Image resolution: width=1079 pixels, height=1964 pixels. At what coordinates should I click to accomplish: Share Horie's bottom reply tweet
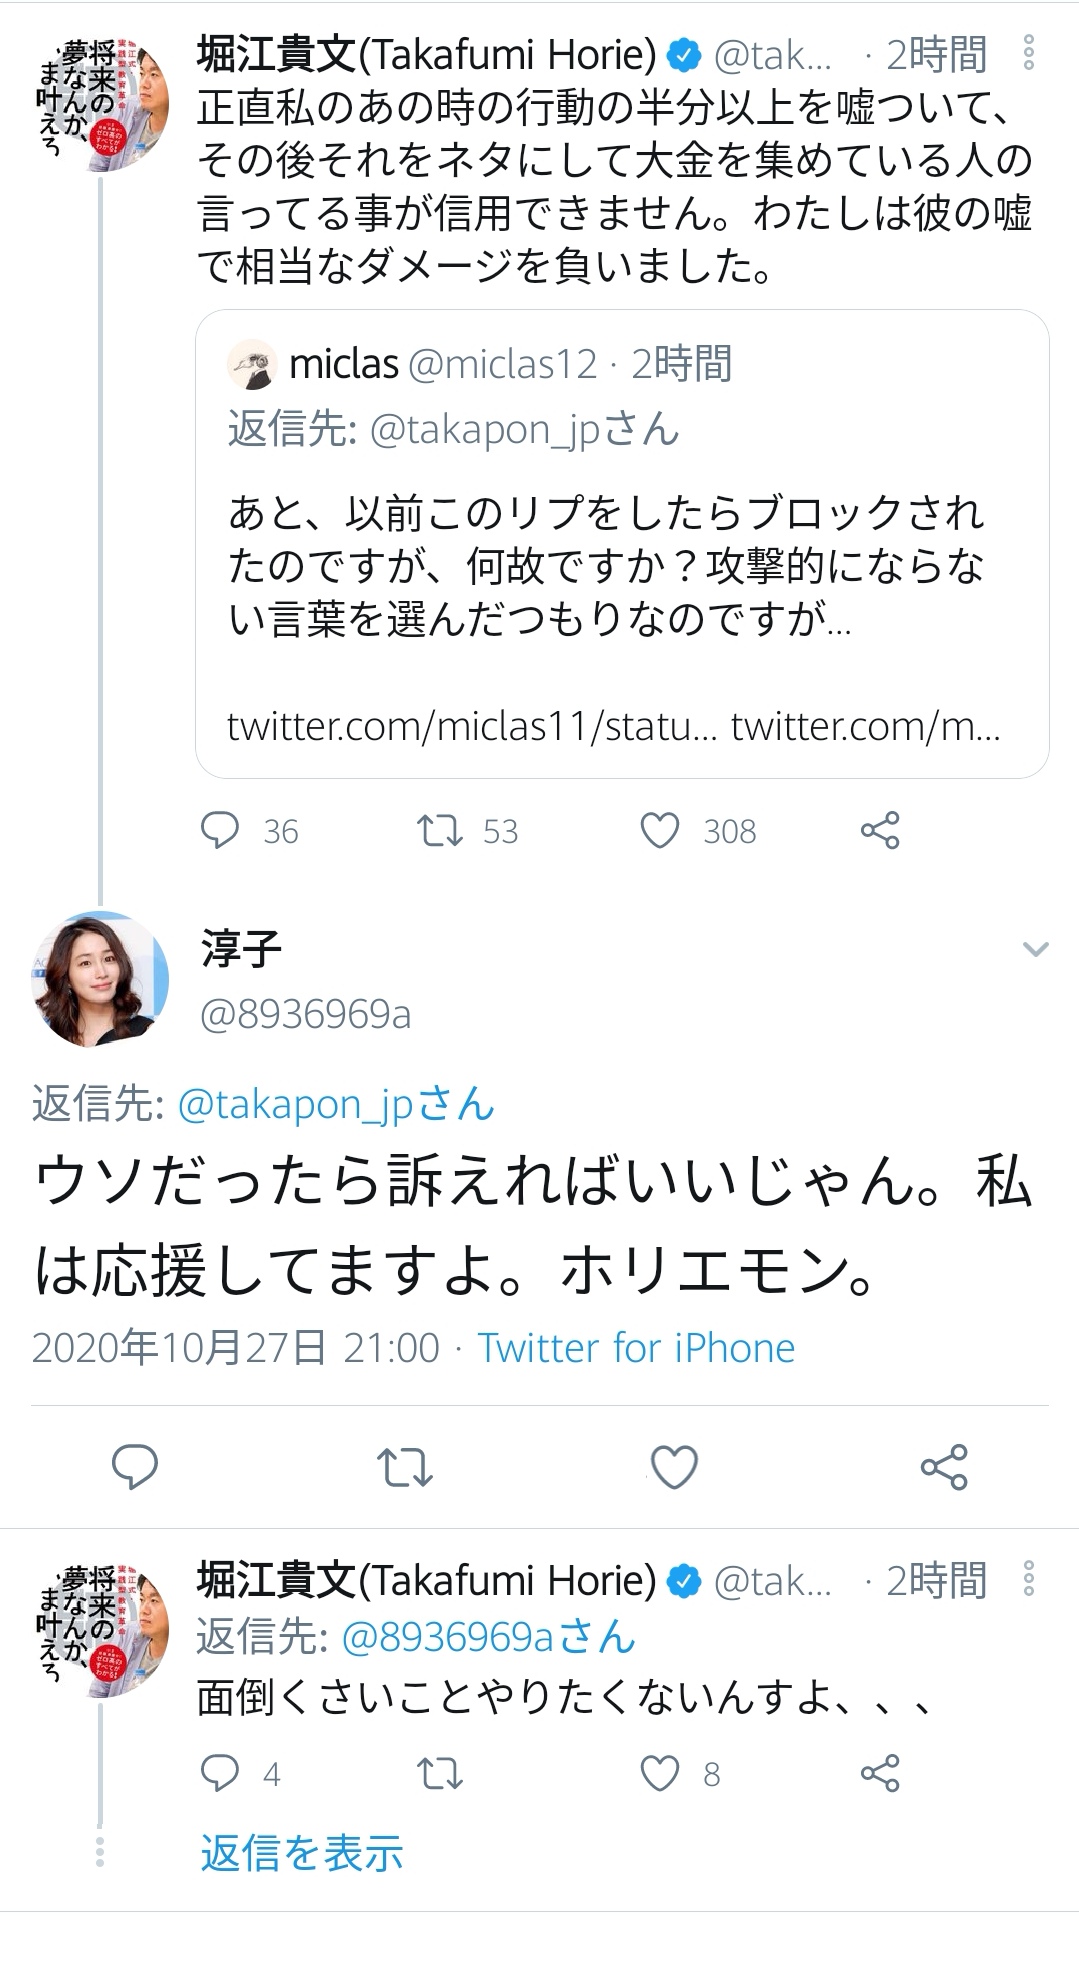tap(880, 1773)
